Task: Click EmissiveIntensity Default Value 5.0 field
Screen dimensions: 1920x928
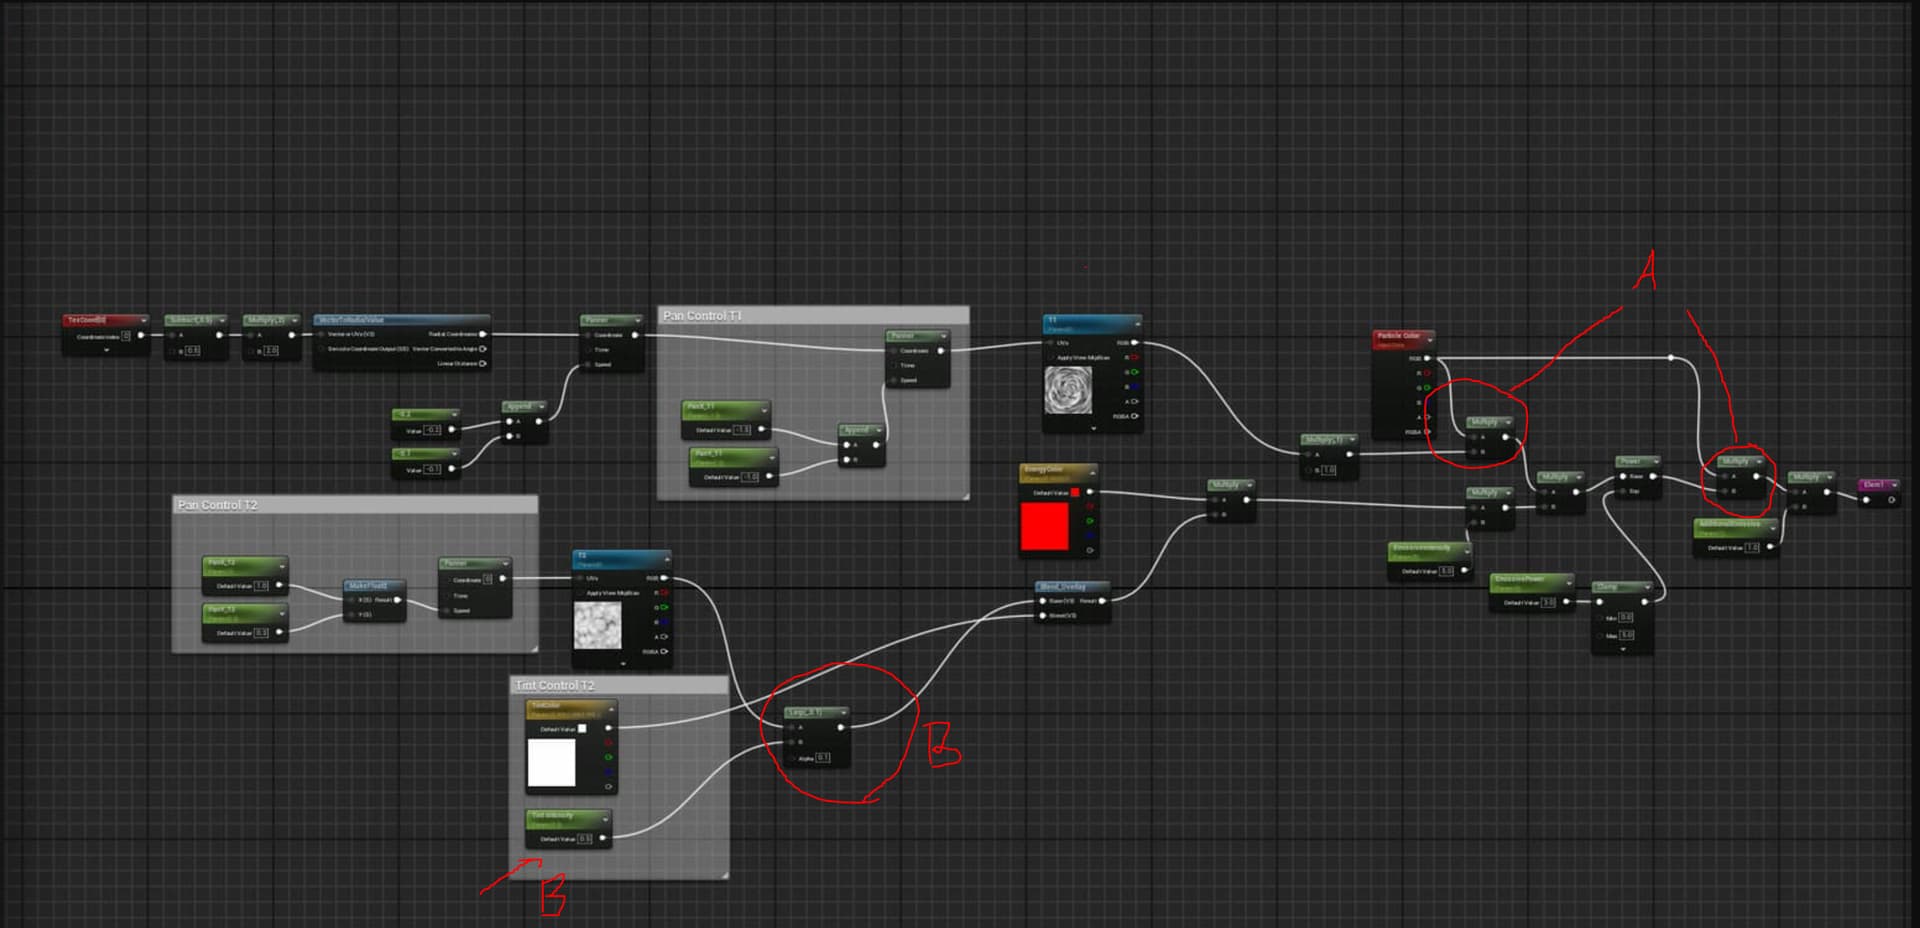Action: coord(1446,570)
